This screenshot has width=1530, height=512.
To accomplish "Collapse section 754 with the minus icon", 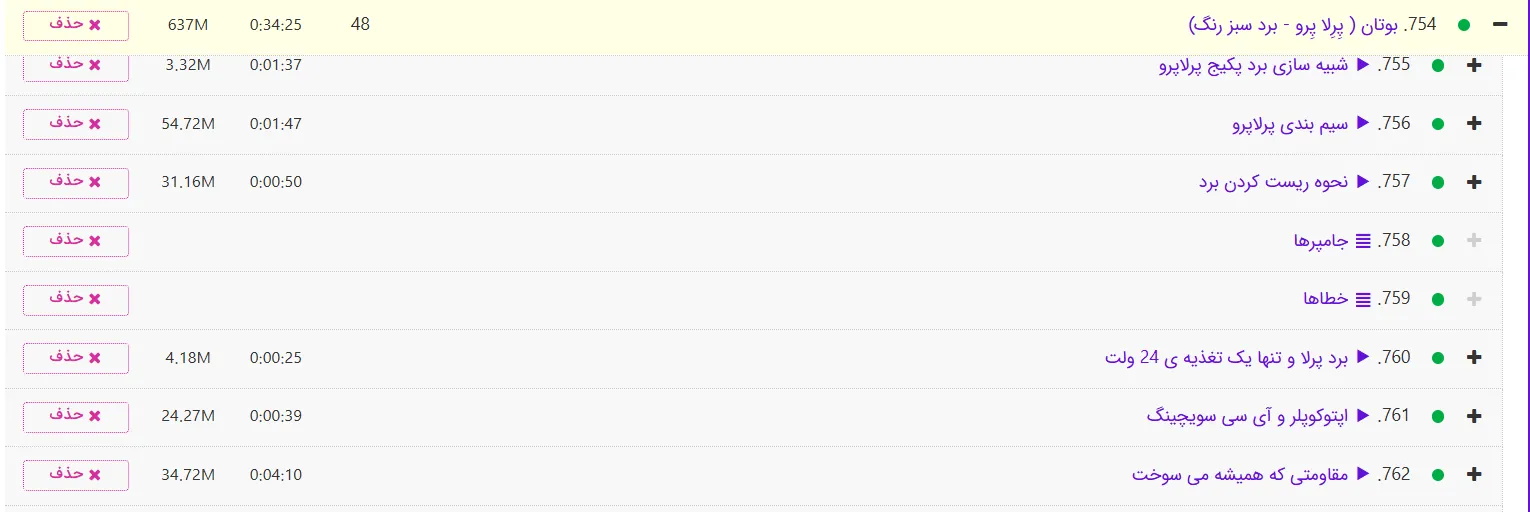I will point(1499,25).
